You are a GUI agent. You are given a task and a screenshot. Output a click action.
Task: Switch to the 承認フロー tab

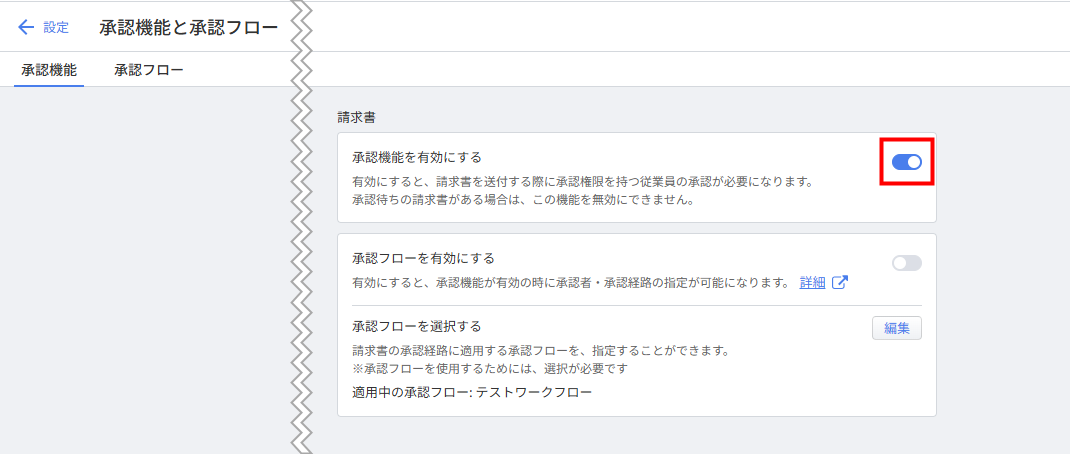pyautogui.click(x=148, y=70)
